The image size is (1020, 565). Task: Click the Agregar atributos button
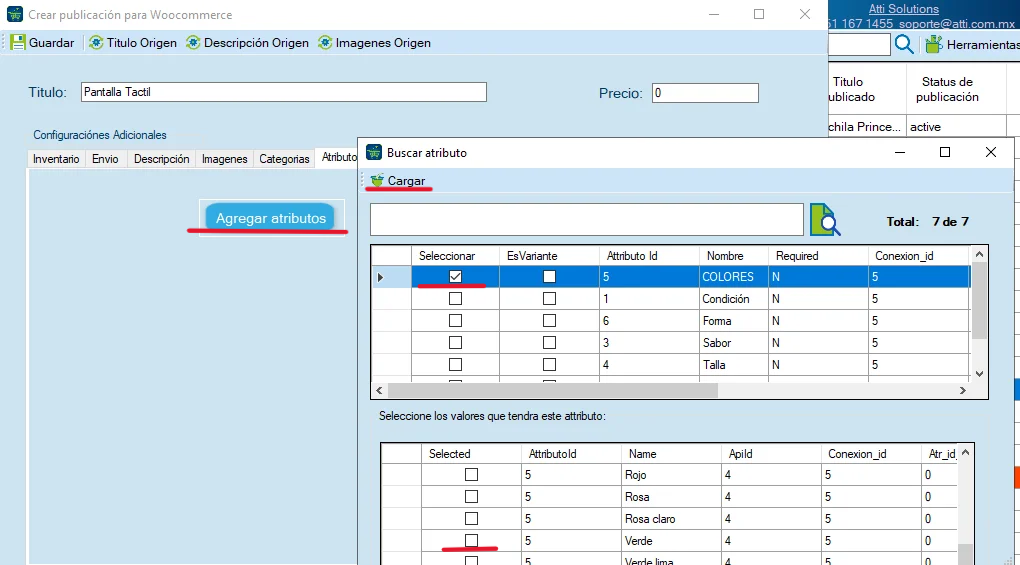point(271,218)
